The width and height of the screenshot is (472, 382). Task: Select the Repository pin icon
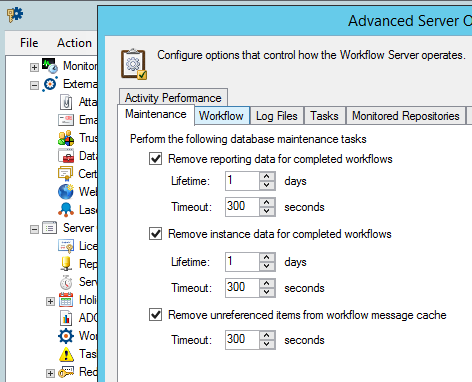click(x=66, y=264)
